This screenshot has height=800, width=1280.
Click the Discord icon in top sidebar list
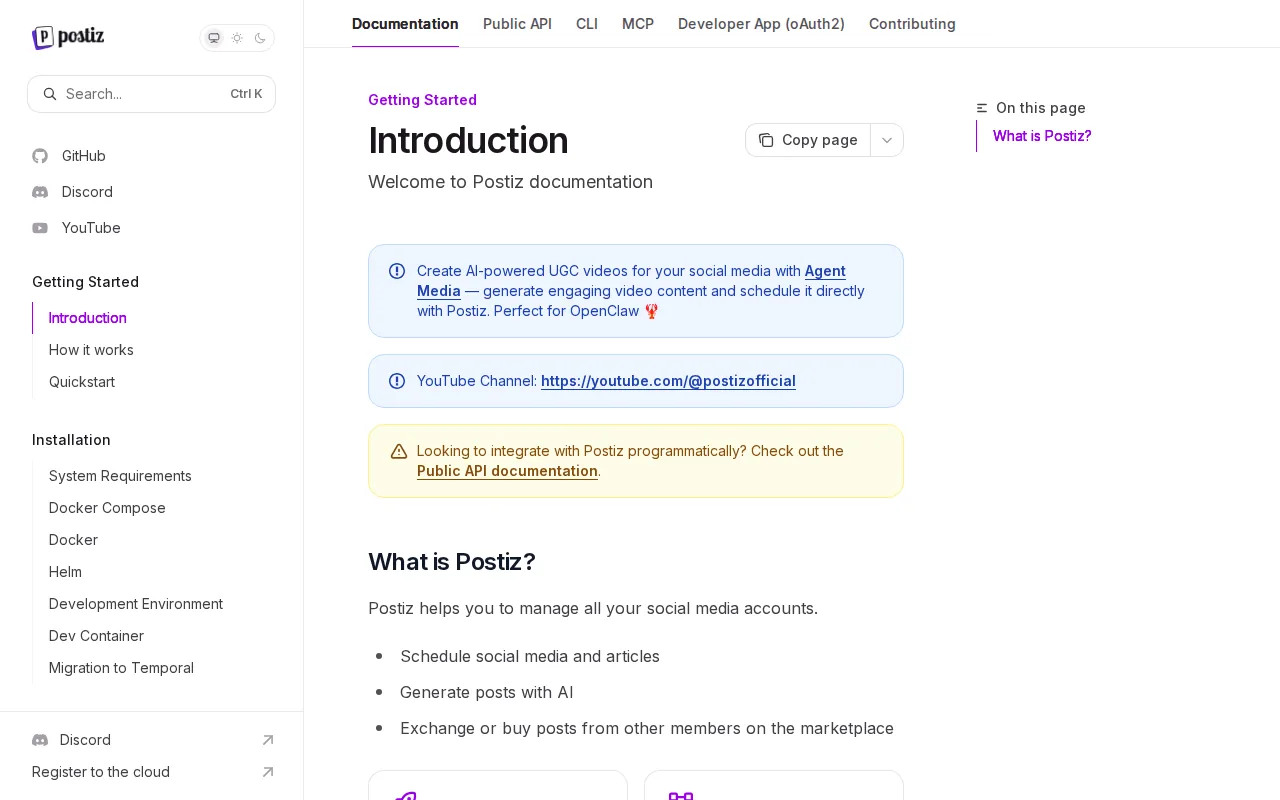pos(40,192)
